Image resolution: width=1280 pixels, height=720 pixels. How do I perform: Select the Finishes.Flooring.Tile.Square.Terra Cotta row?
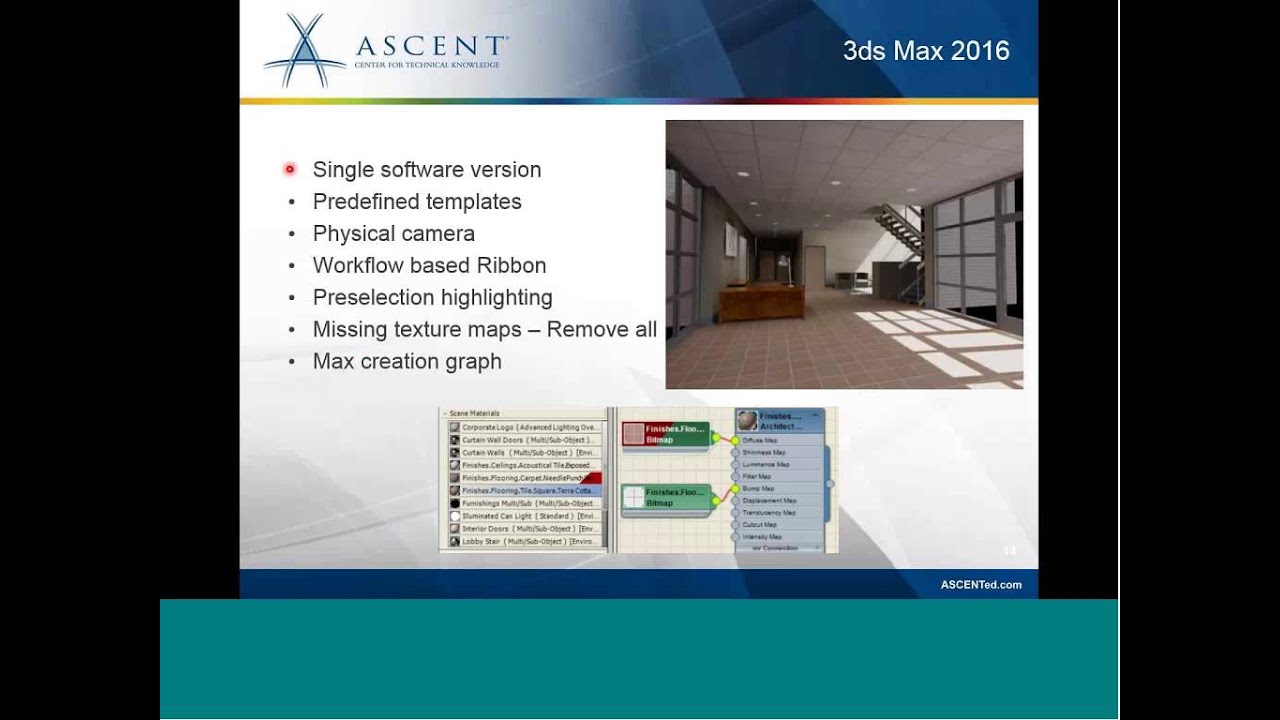[x=525, y=490]
